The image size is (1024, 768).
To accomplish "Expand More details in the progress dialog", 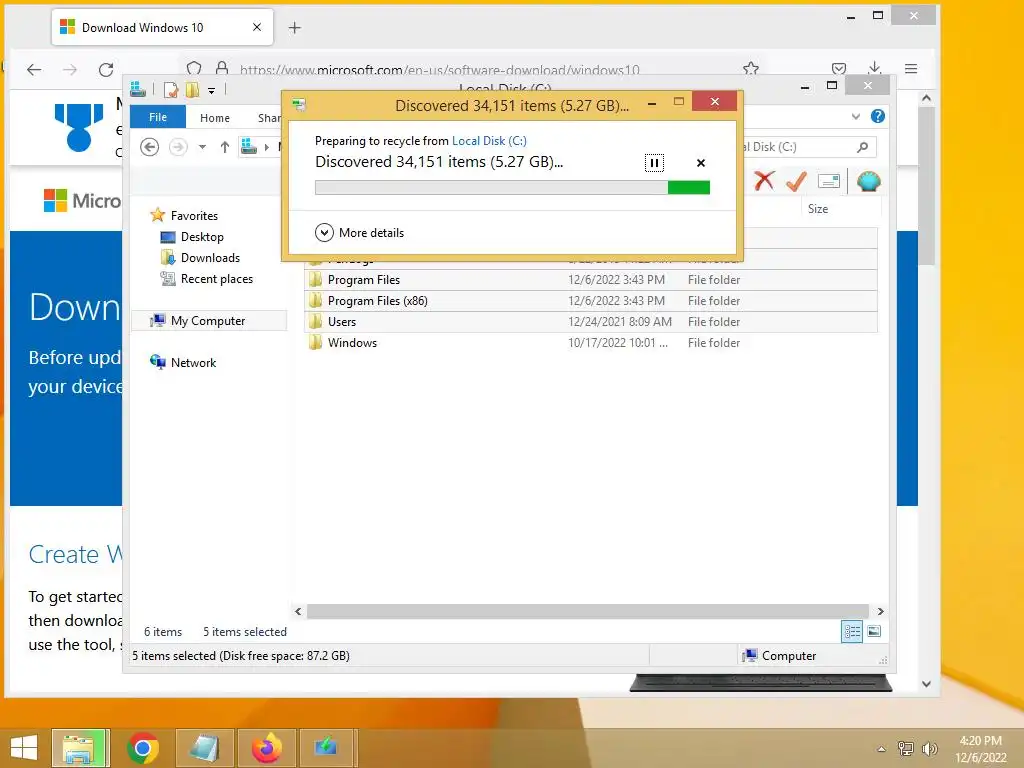I will (x=359, y=232).
